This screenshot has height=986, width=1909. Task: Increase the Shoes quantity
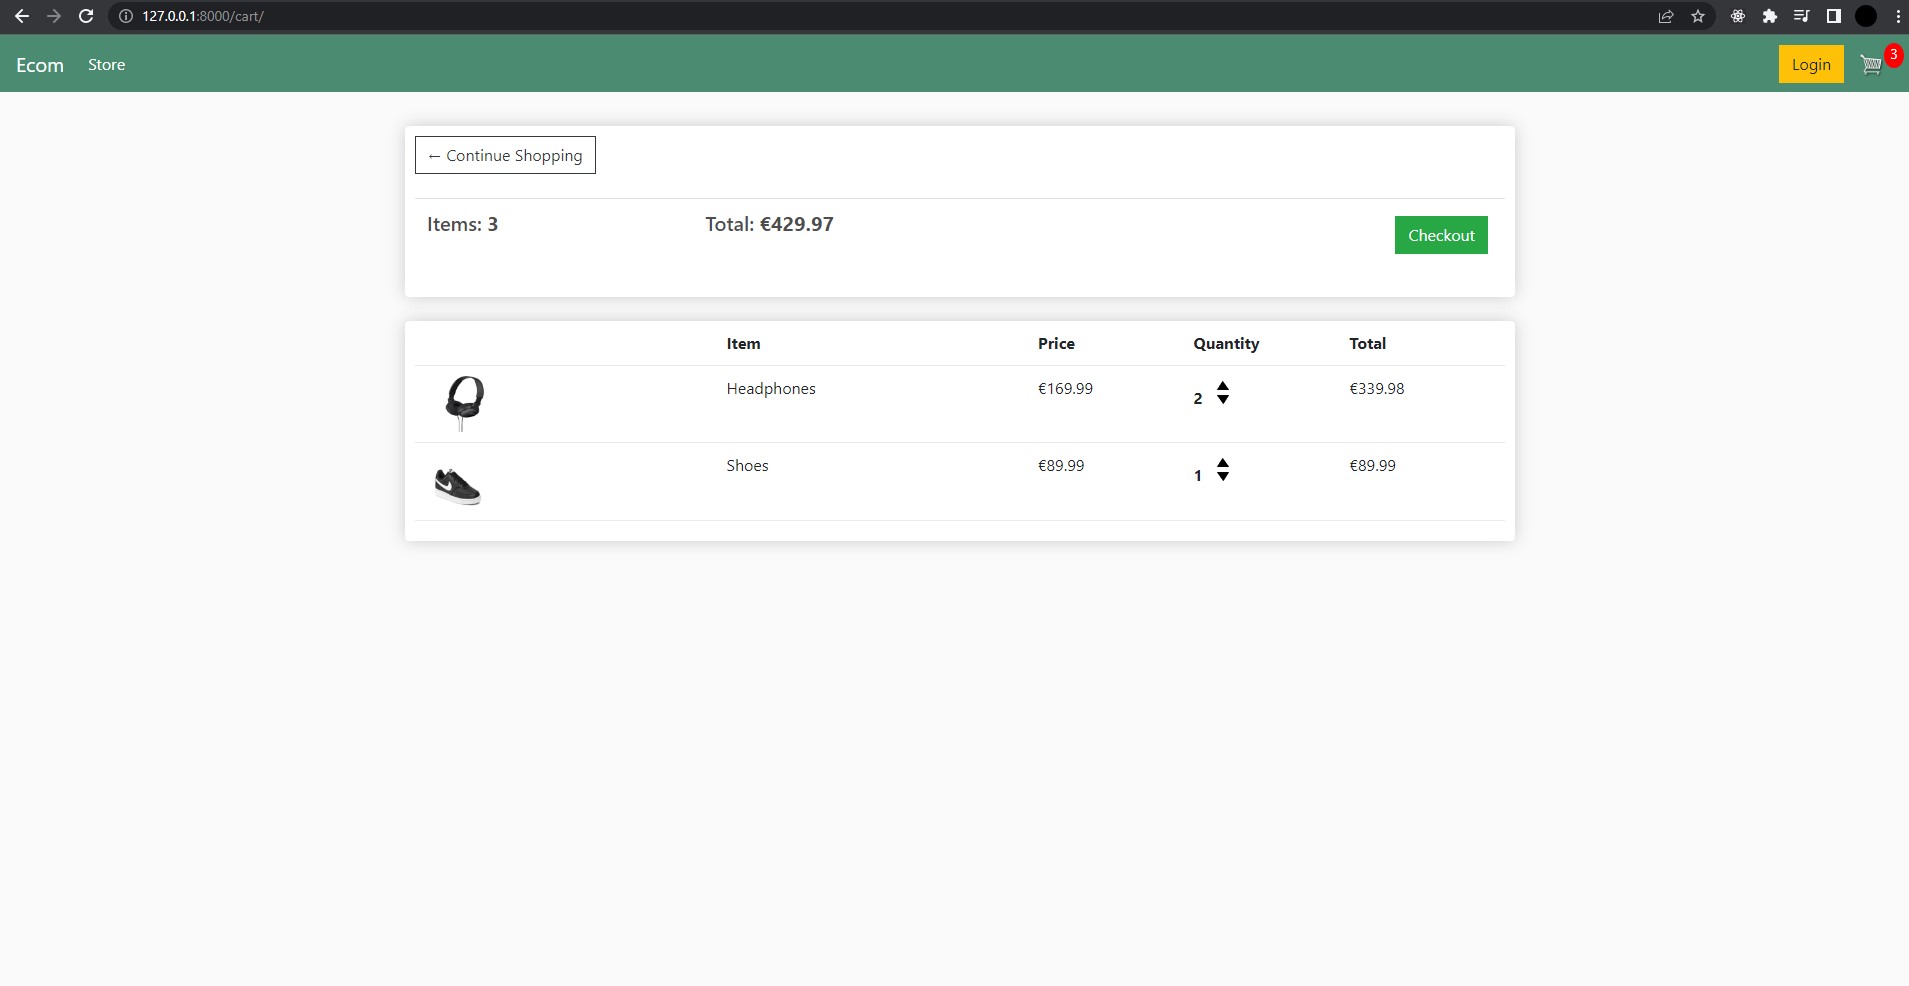tap(1222, 464)
